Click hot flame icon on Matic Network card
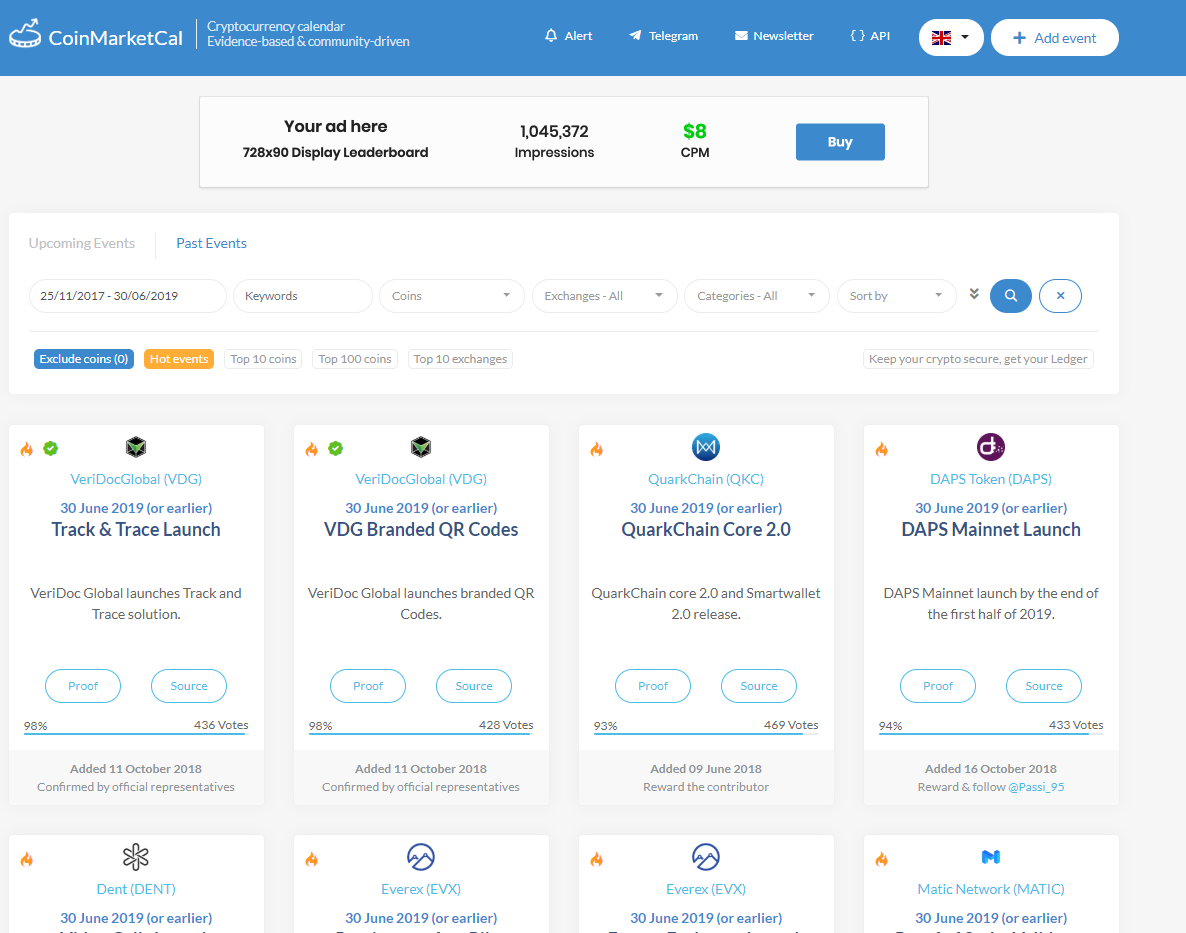 882,859
